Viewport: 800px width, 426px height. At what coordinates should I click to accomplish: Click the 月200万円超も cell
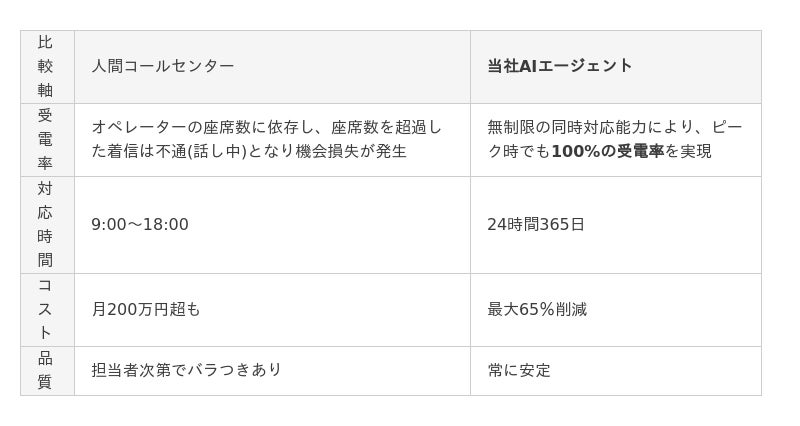coord(272,310)
